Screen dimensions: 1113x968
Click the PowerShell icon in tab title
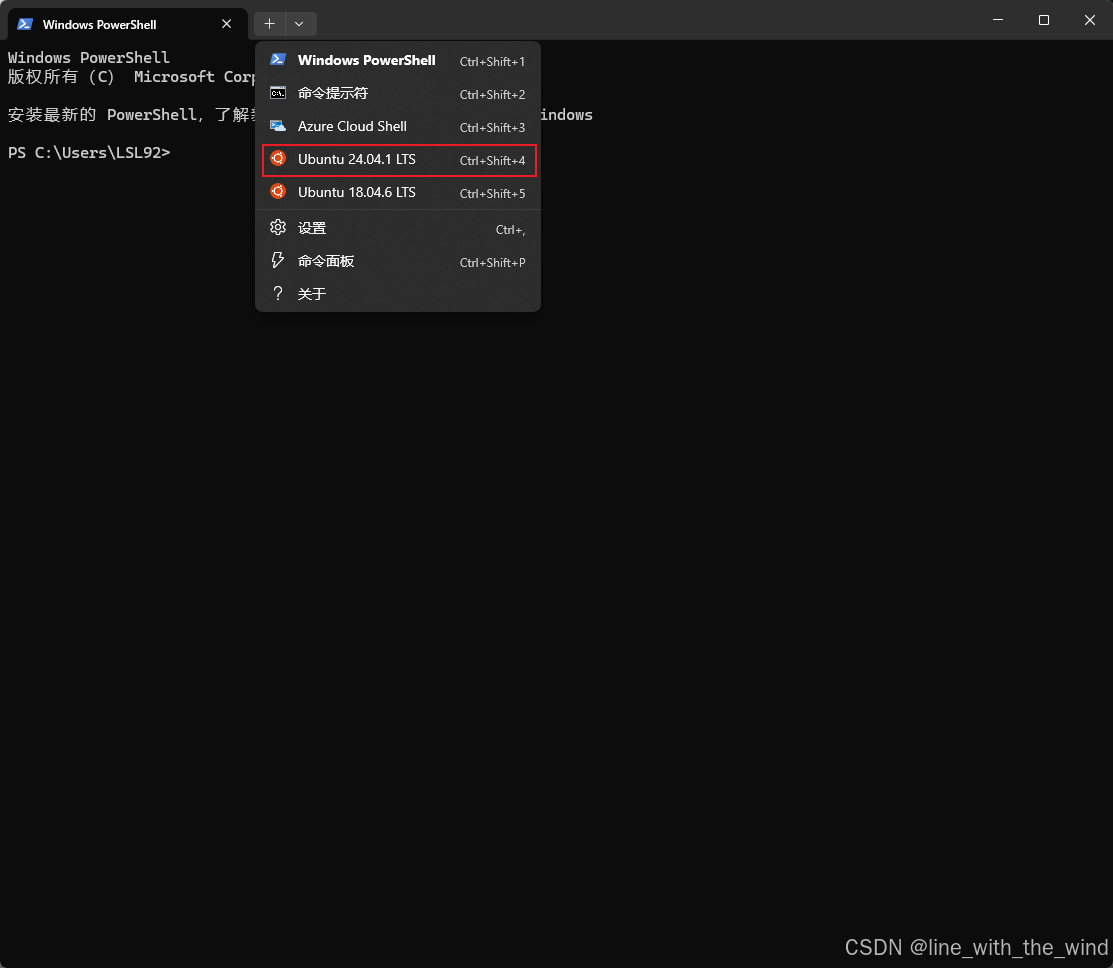pyautogui.click(x=25, y=24)
